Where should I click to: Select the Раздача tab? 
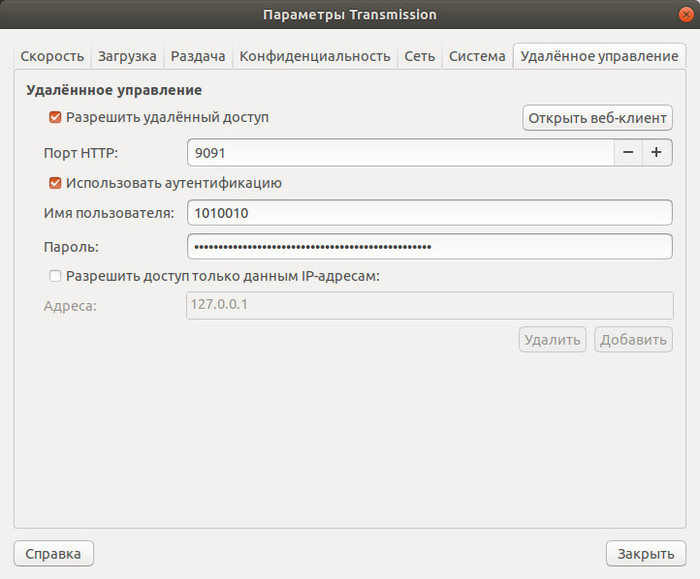[198, 56]
